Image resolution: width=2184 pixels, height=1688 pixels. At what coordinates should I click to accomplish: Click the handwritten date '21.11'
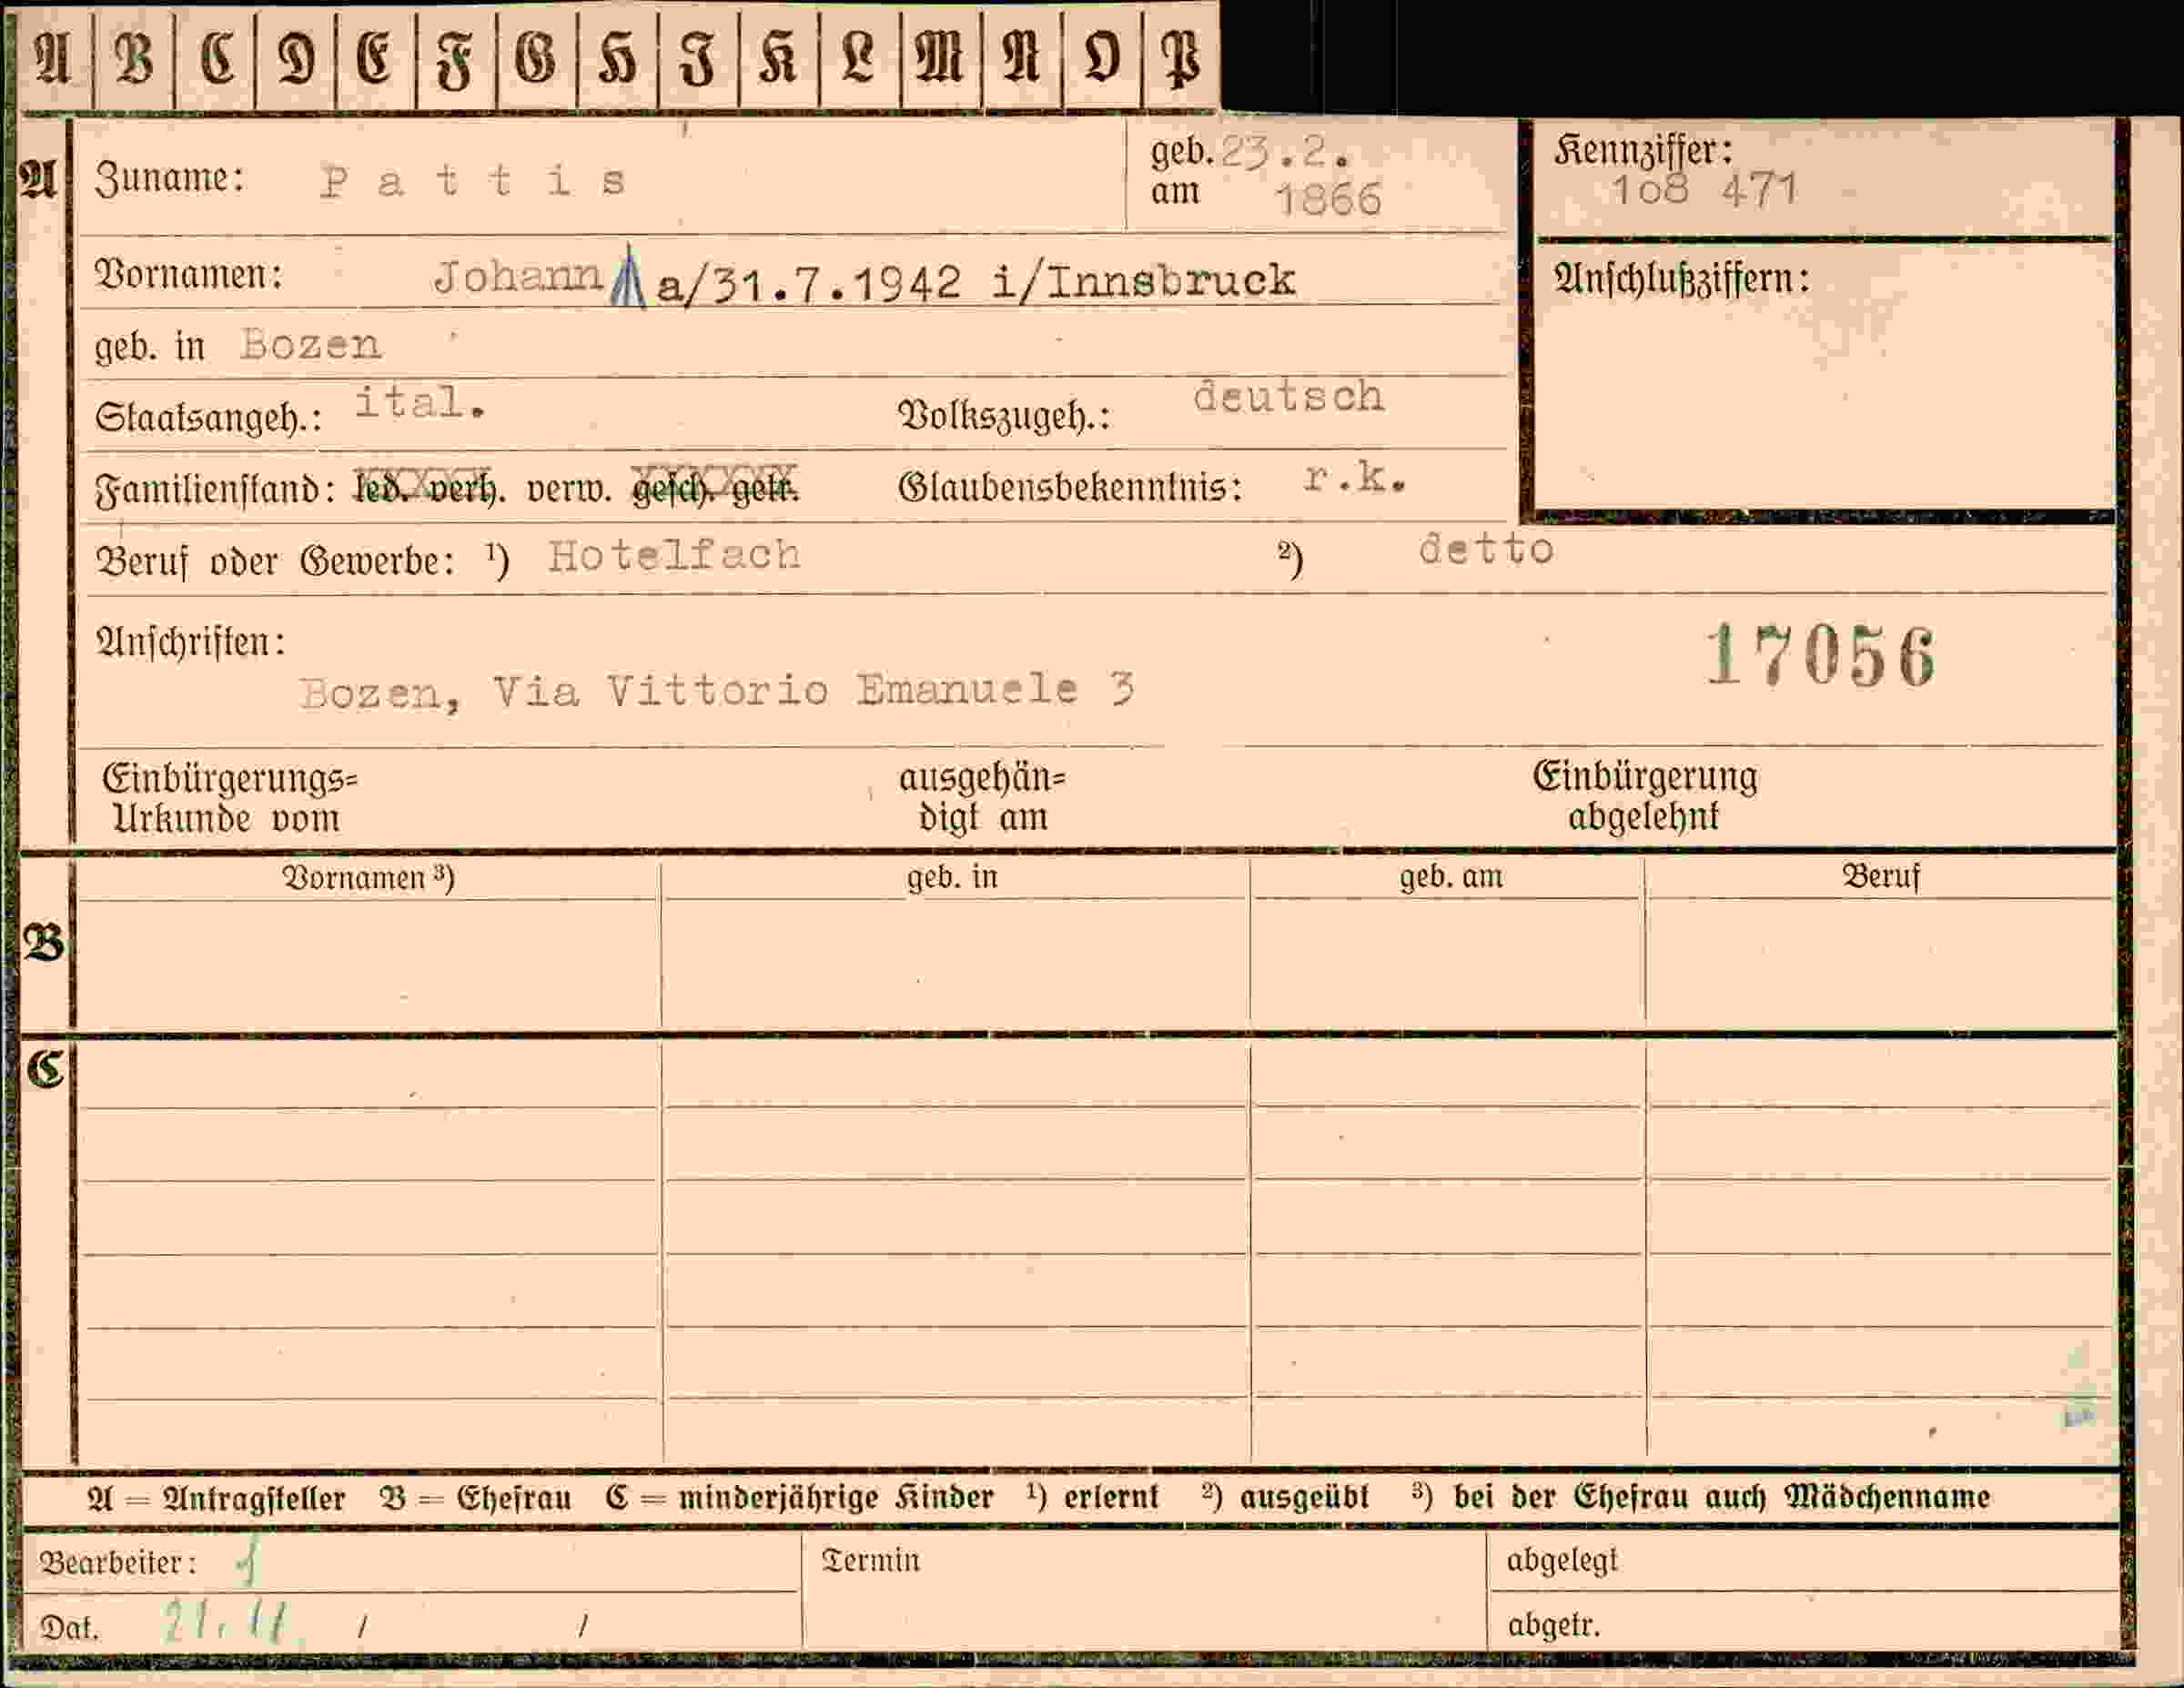point(226,1621)
